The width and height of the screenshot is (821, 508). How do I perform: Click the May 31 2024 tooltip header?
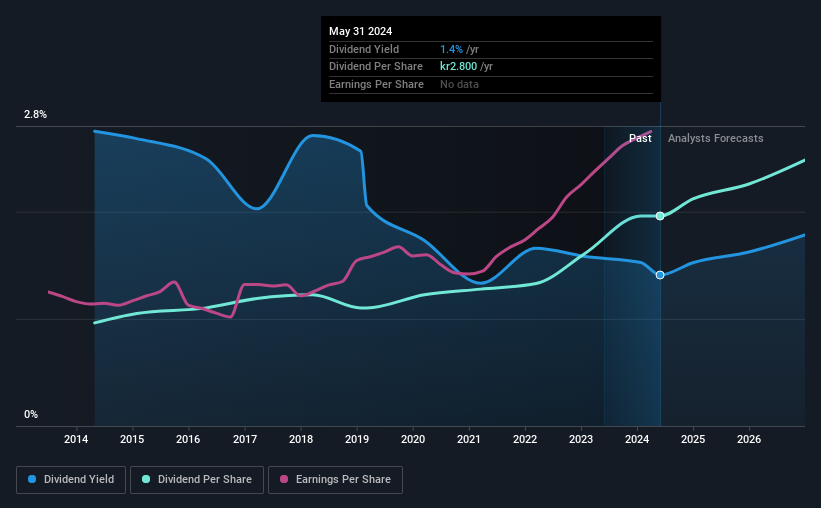360,31
